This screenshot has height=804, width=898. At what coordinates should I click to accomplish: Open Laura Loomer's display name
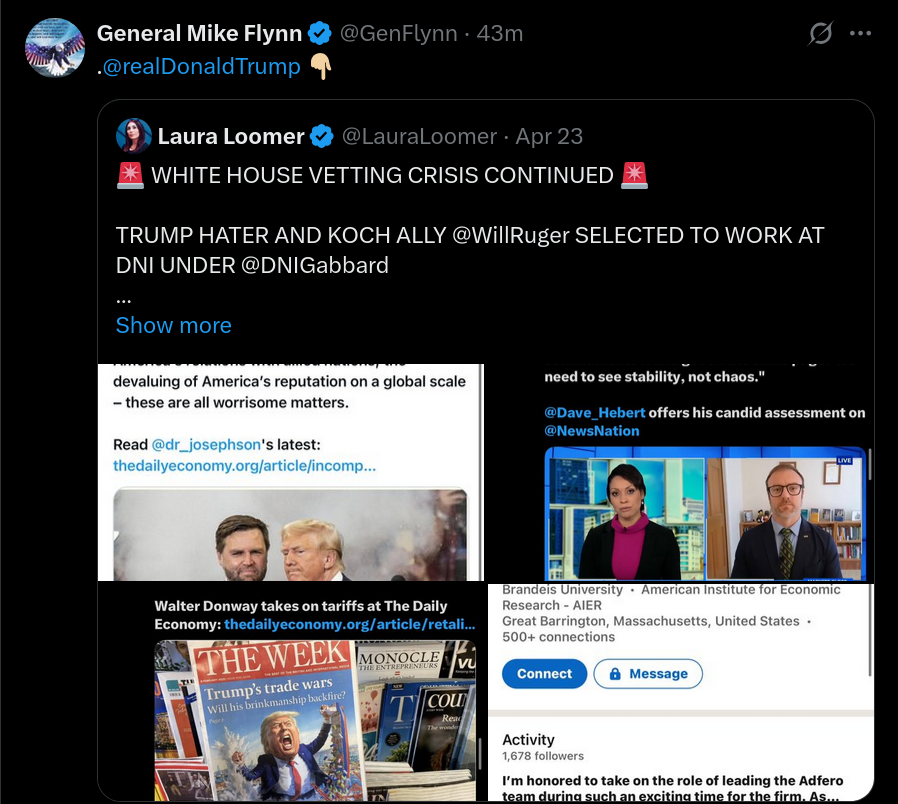(231, 136)
